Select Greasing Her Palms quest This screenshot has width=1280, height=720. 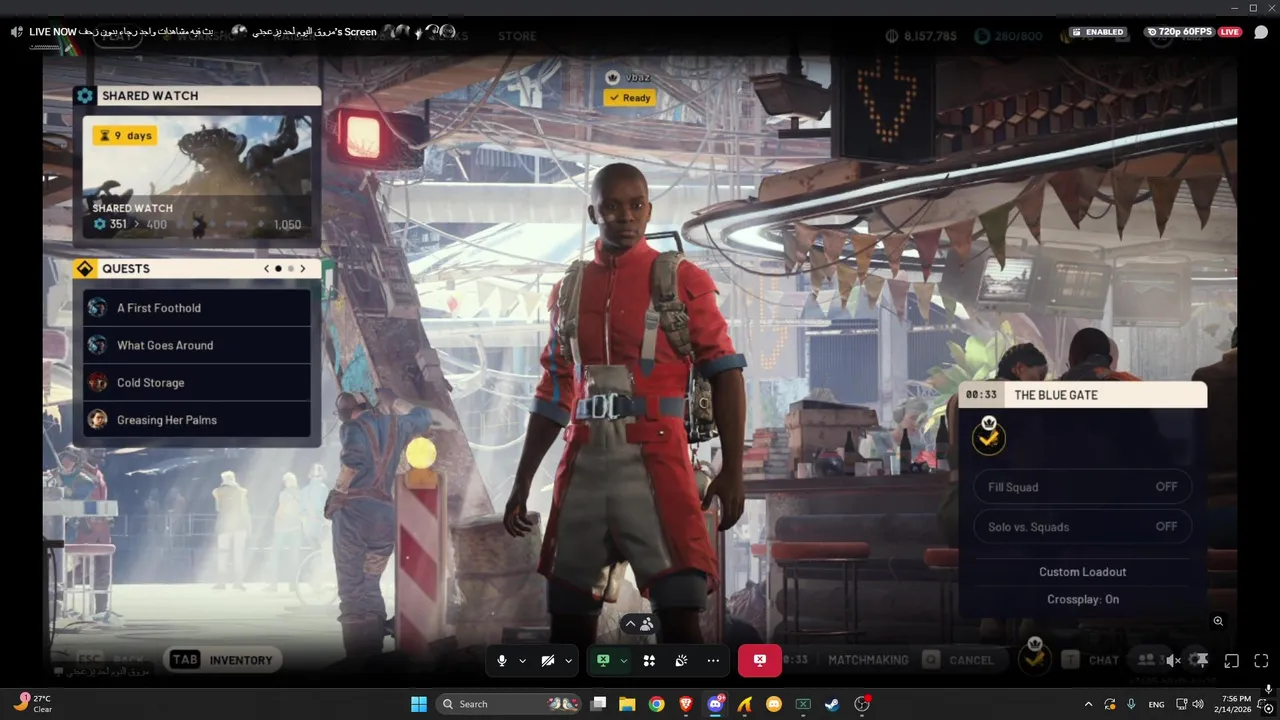tap(197, 420)
